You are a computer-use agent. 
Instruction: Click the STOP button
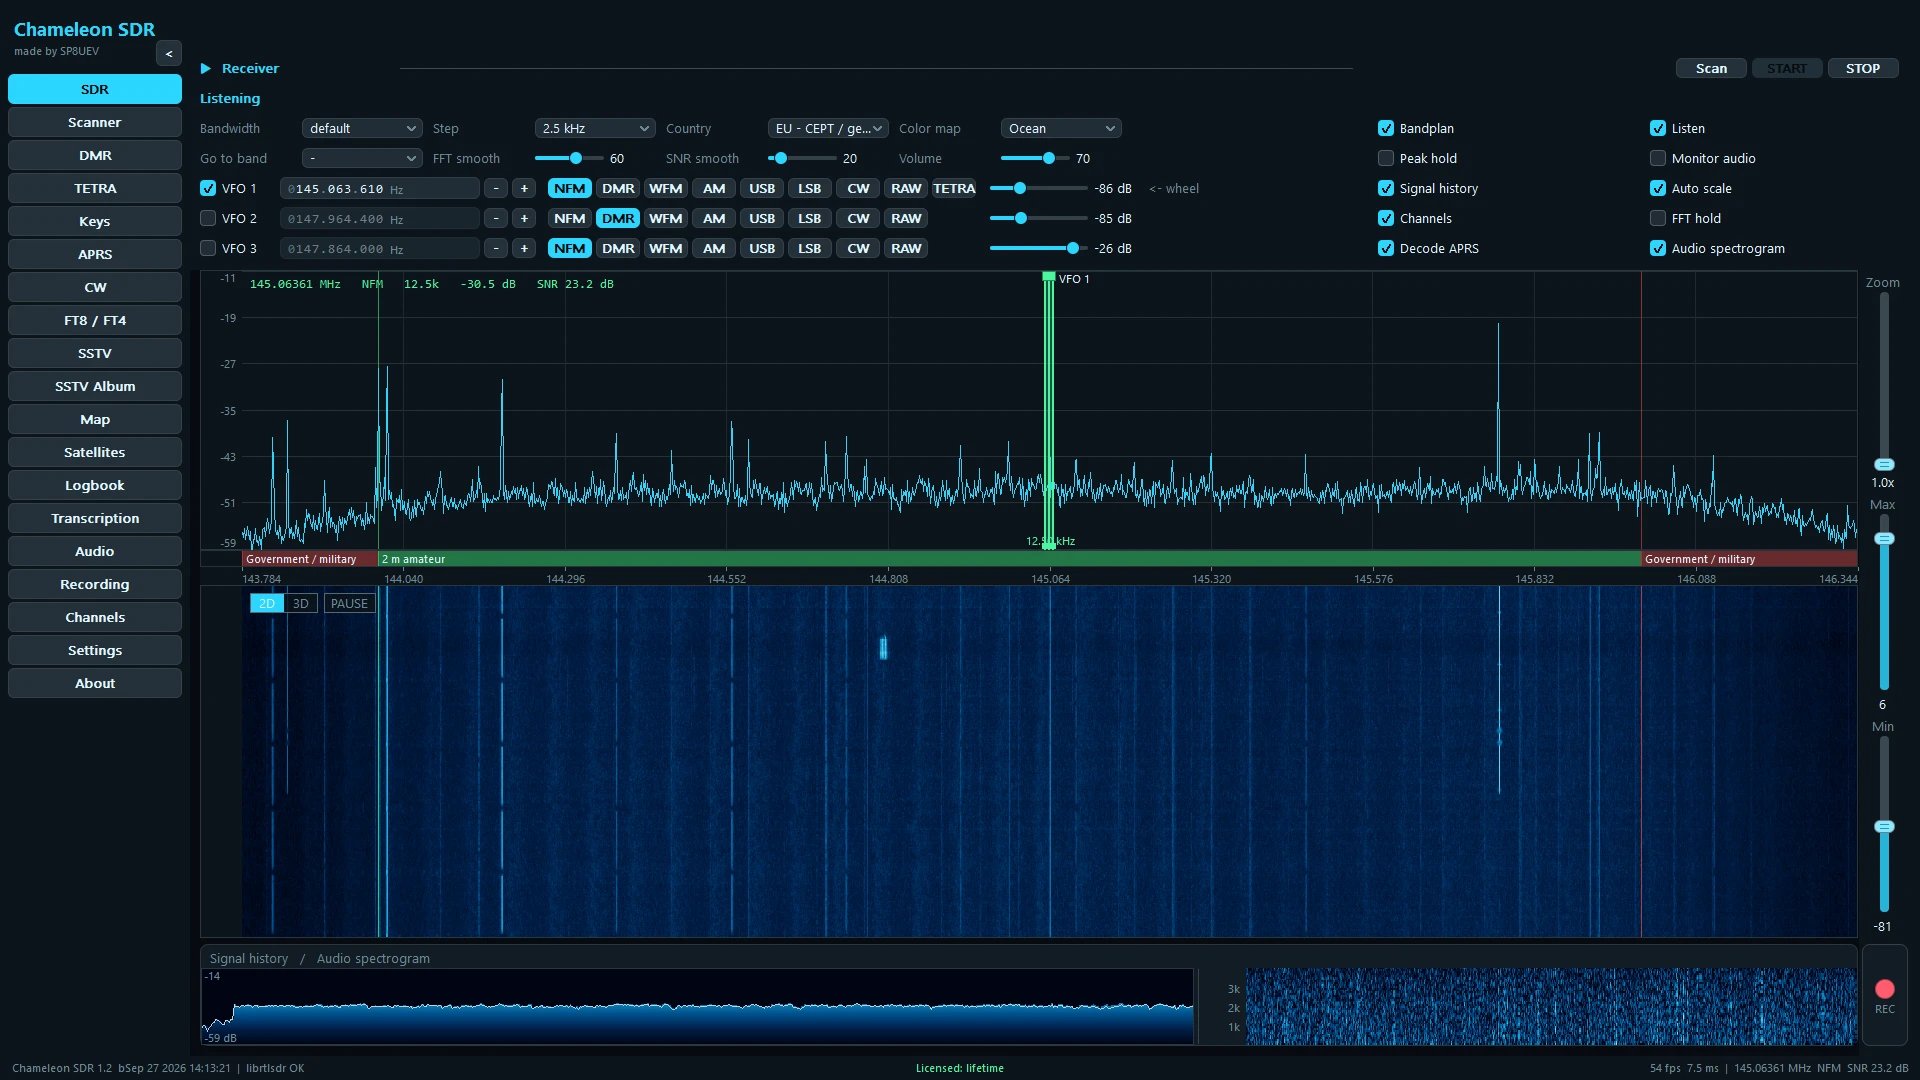(x=1863, y=68)
